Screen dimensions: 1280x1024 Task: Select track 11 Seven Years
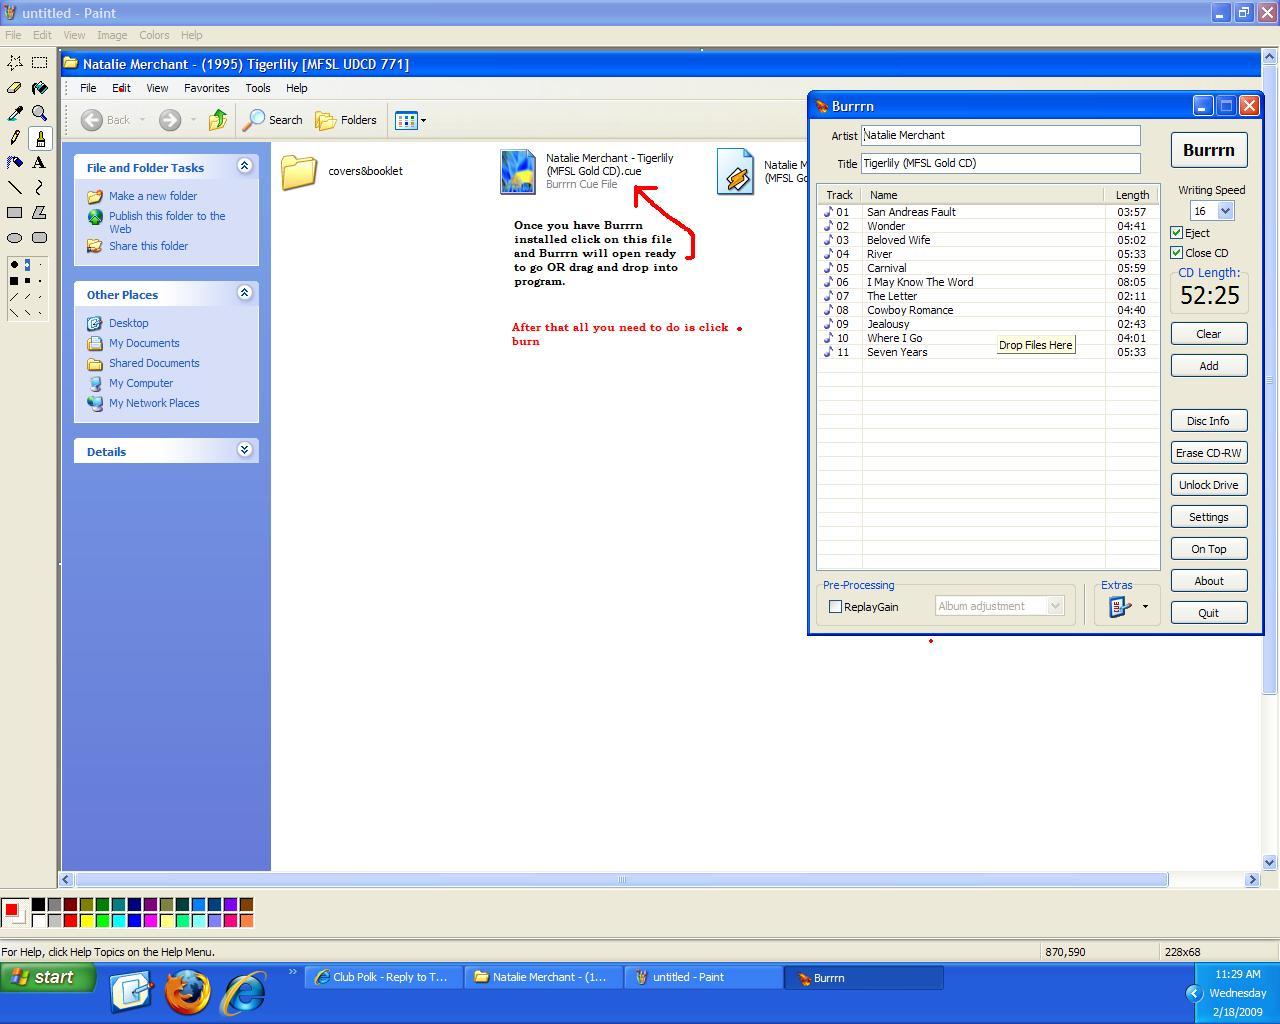pyautogui.click(x=989, y=352)
